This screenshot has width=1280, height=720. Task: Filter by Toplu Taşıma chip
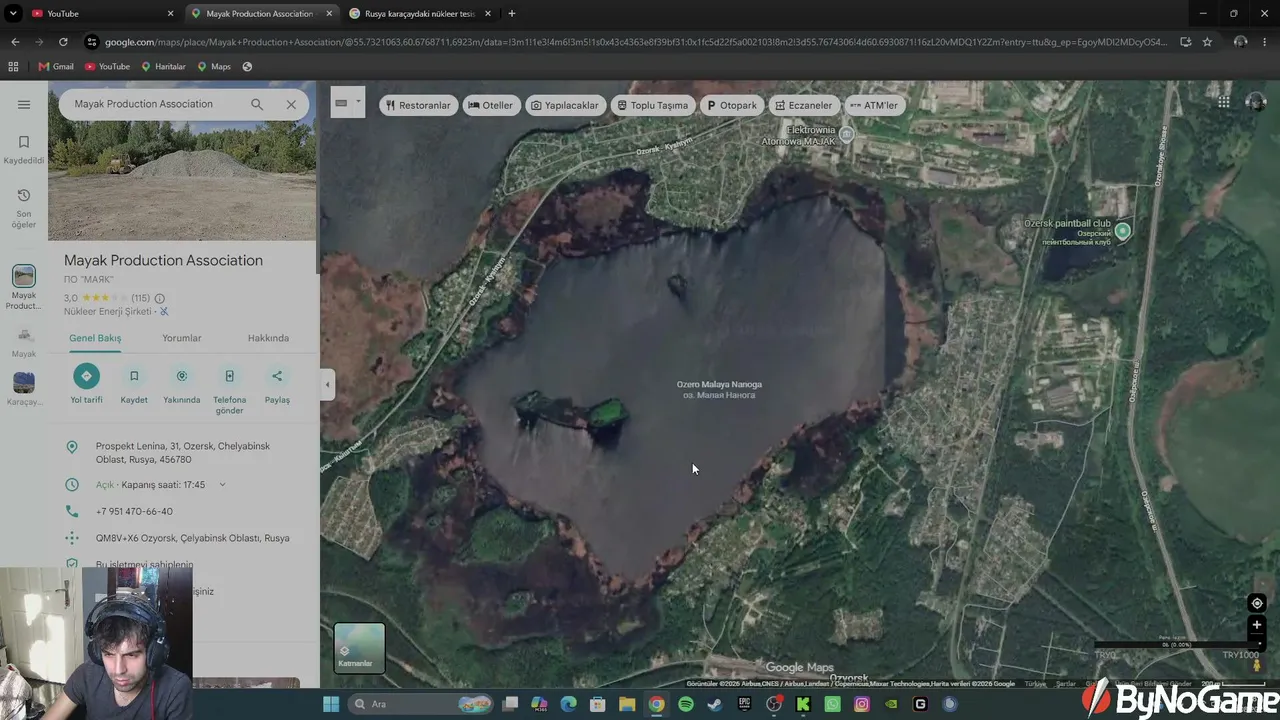[652, 105]
